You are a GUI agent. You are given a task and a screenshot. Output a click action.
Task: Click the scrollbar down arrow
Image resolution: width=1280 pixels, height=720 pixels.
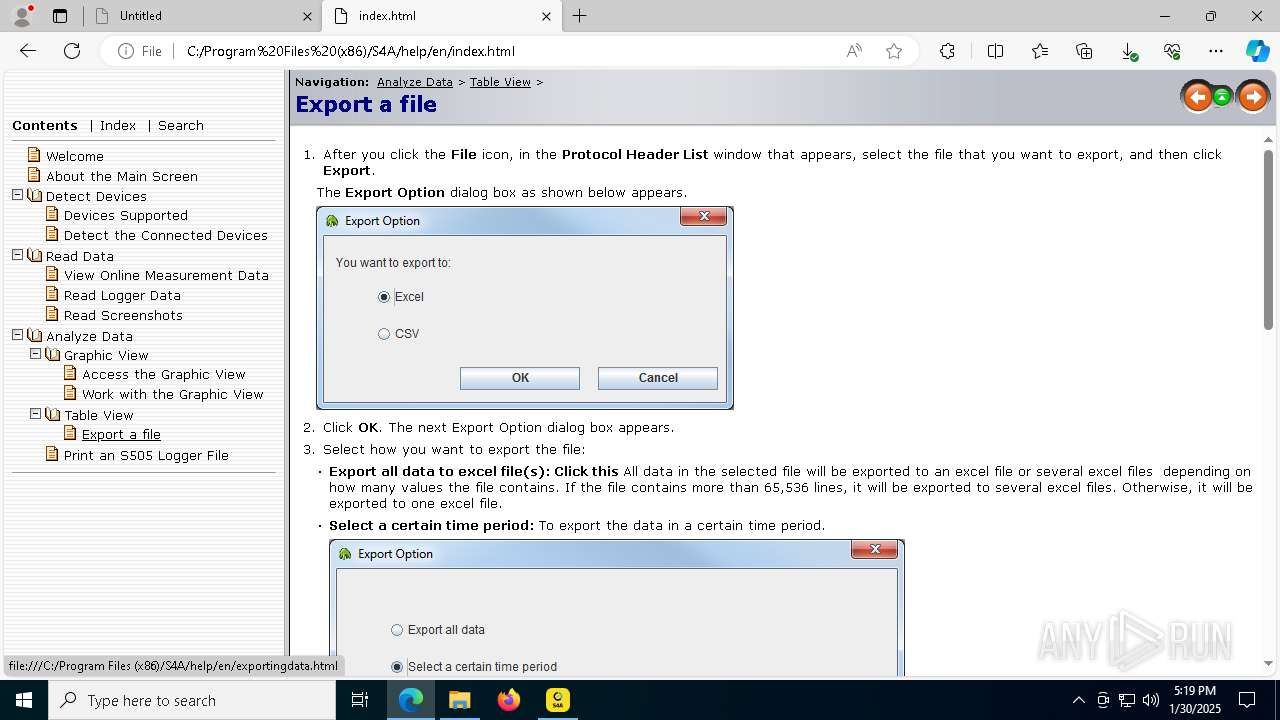1268,663
